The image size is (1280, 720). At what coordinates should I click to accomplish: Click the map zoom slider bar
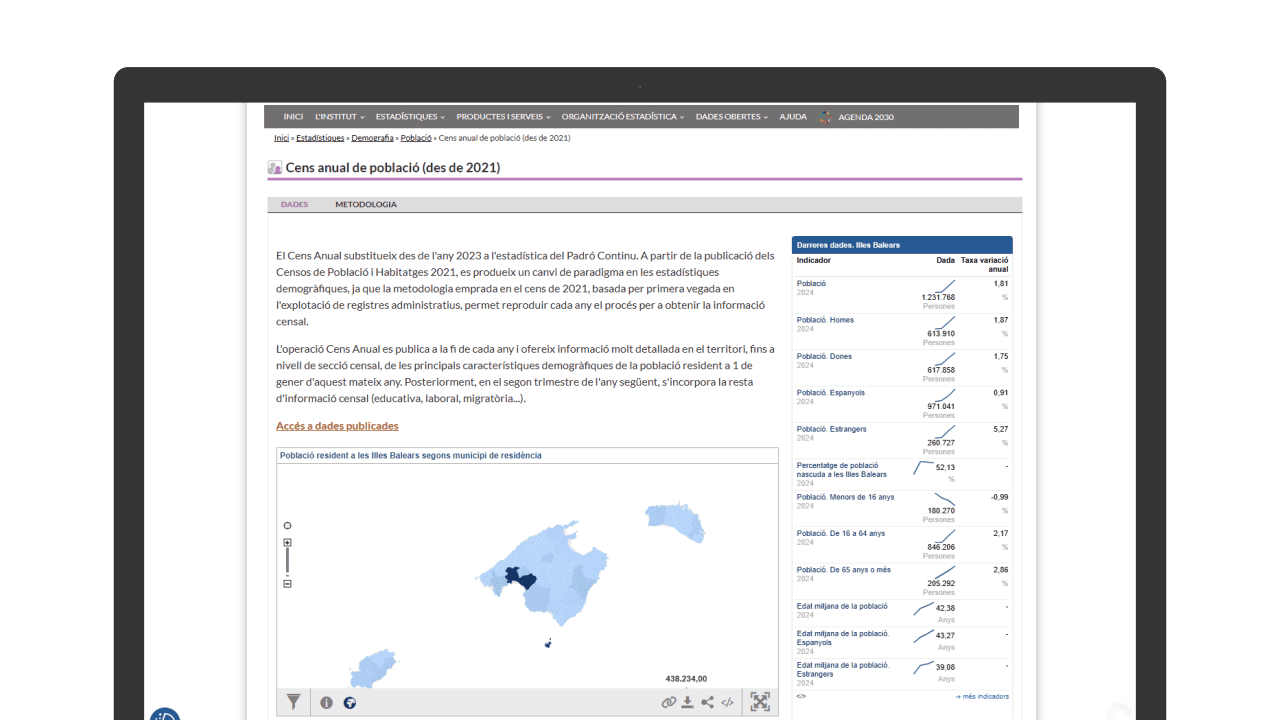[288, 562]
